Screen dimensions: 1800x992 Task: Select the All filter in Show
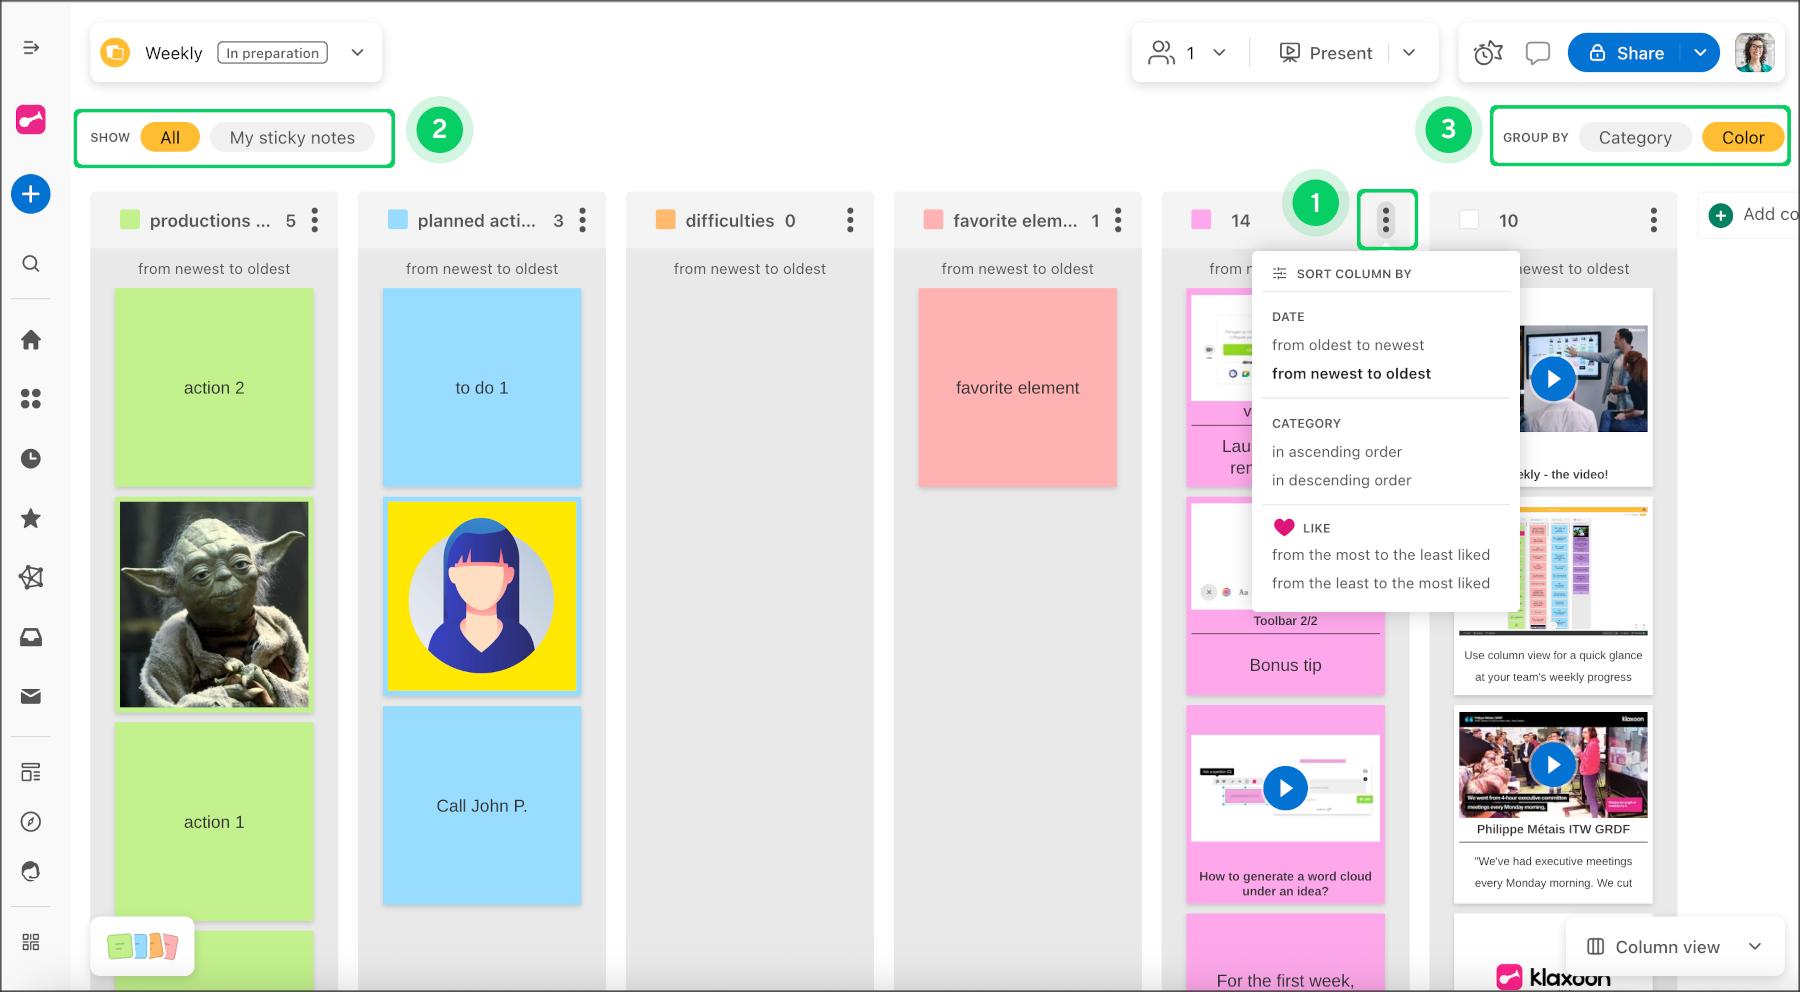(170, 138)
